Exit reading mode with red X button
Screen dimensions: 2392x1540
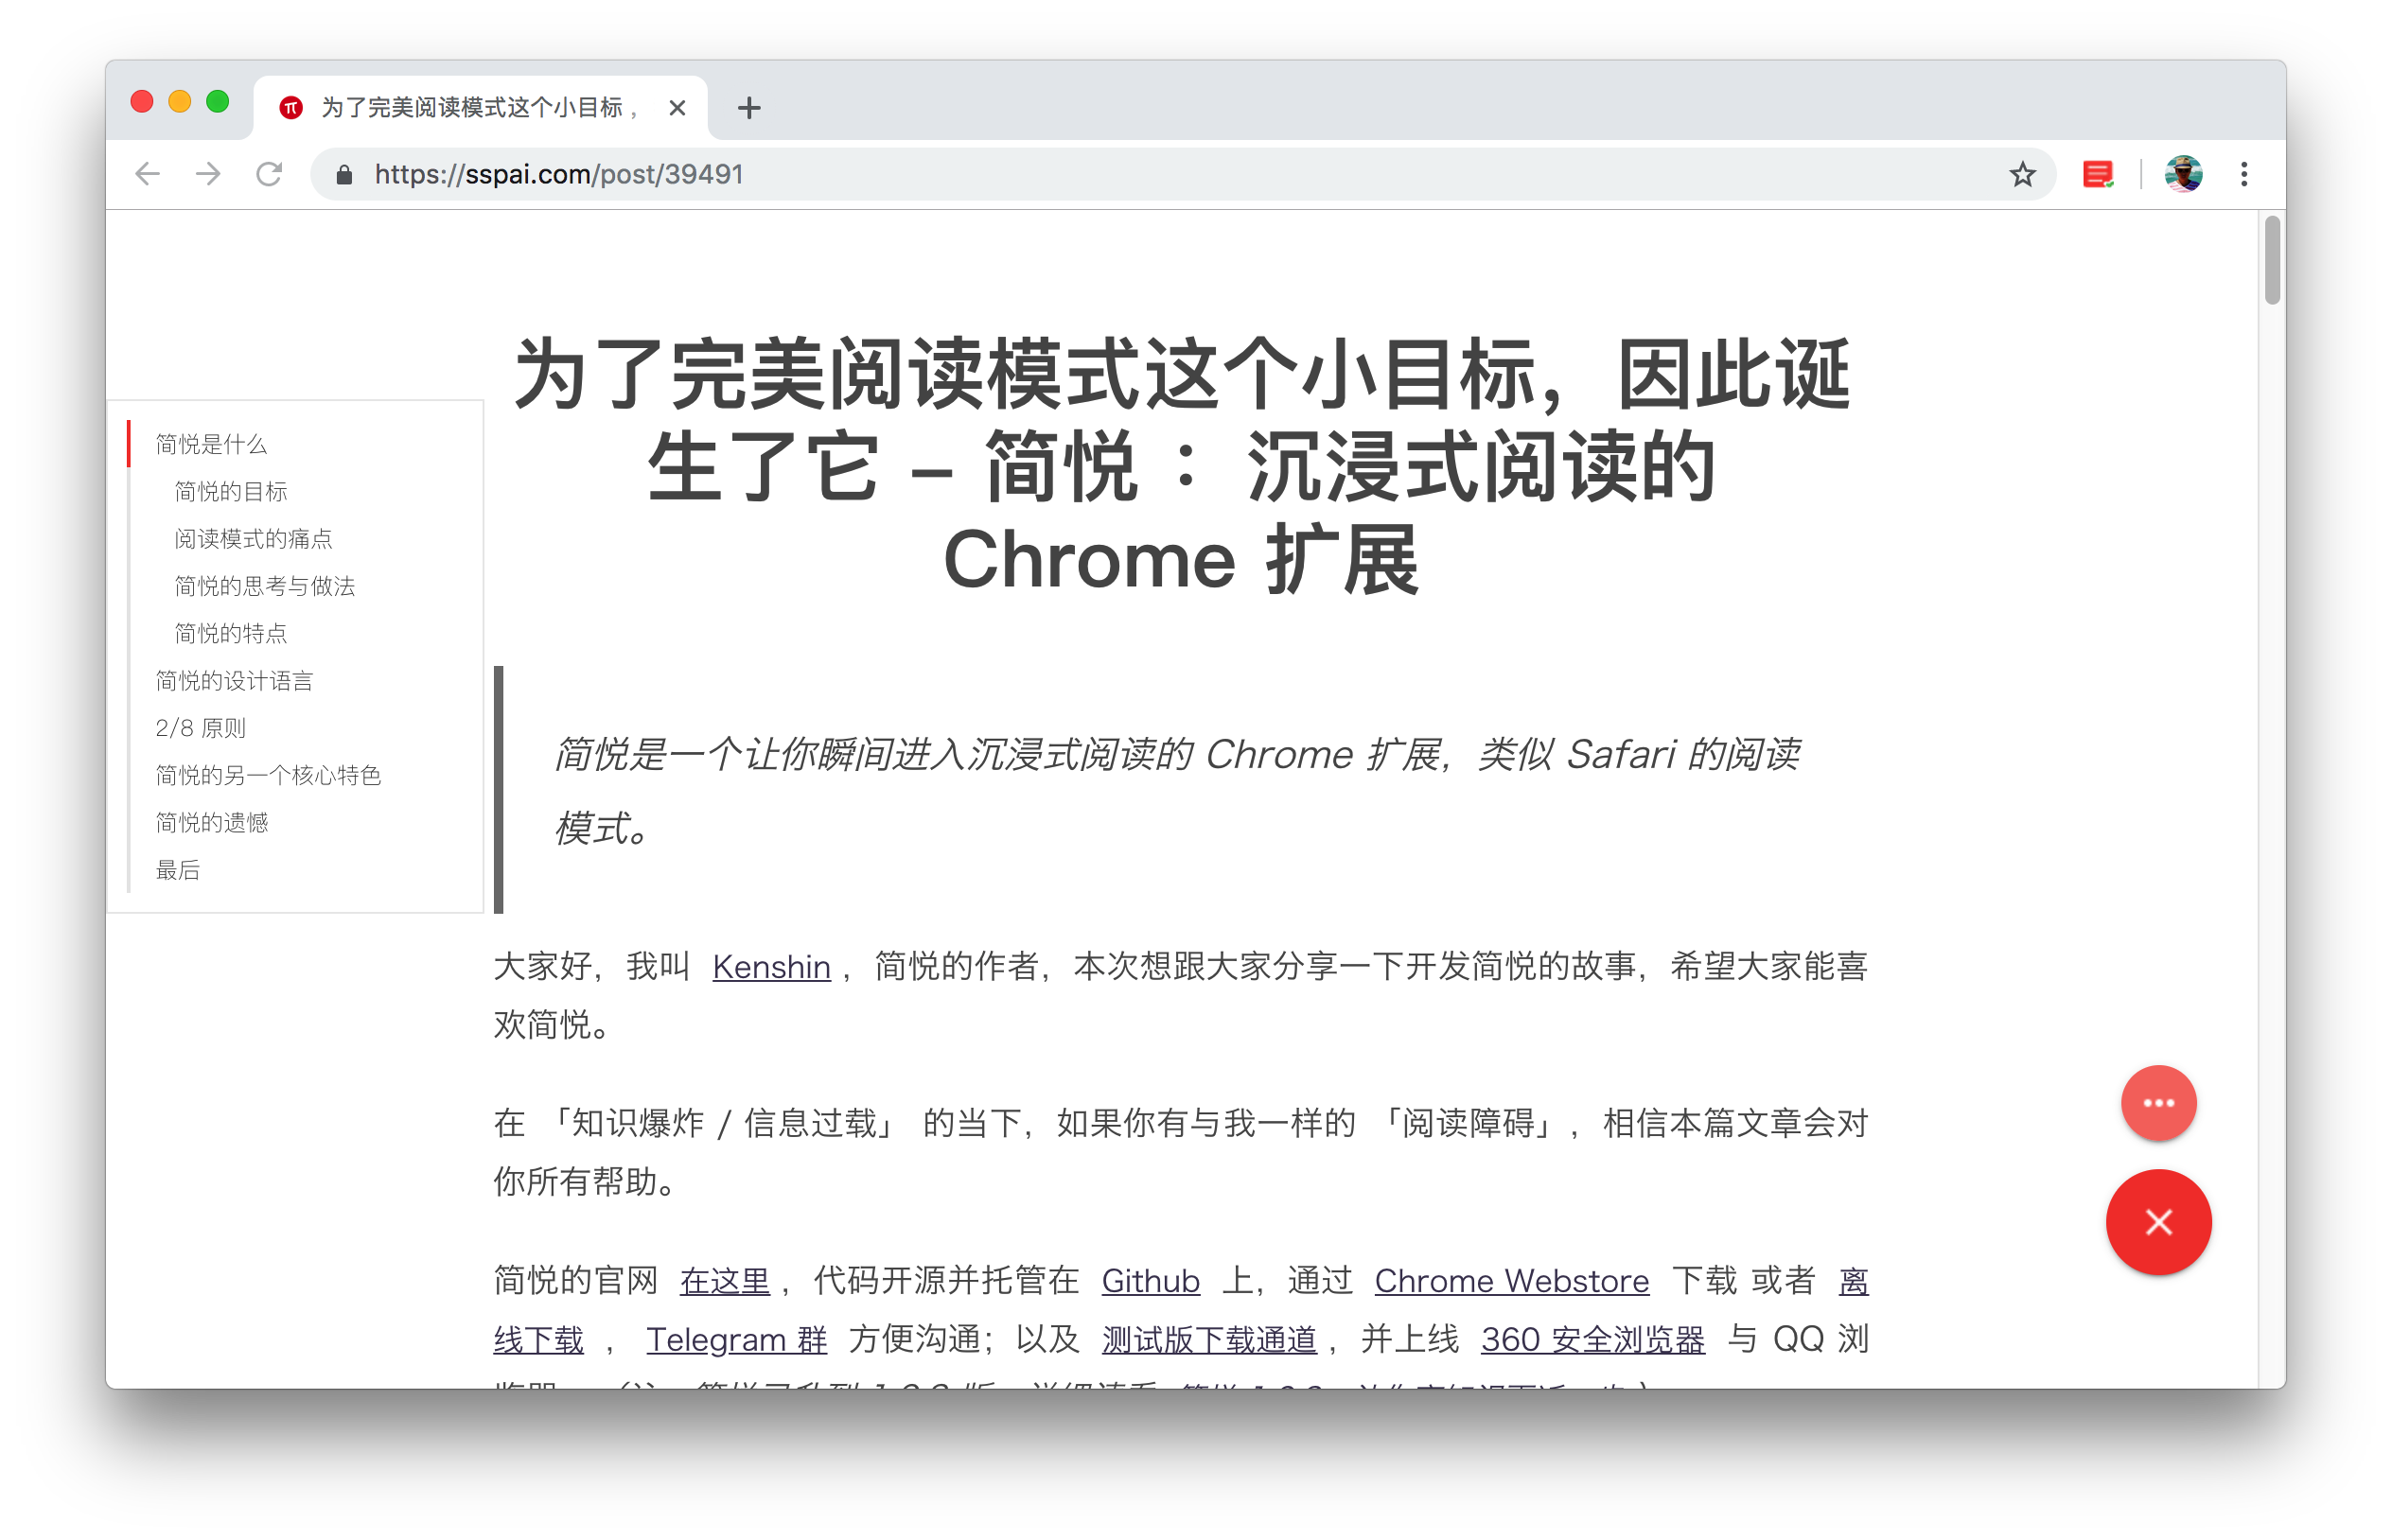pyautogui.click(x=2158, y=1222)
